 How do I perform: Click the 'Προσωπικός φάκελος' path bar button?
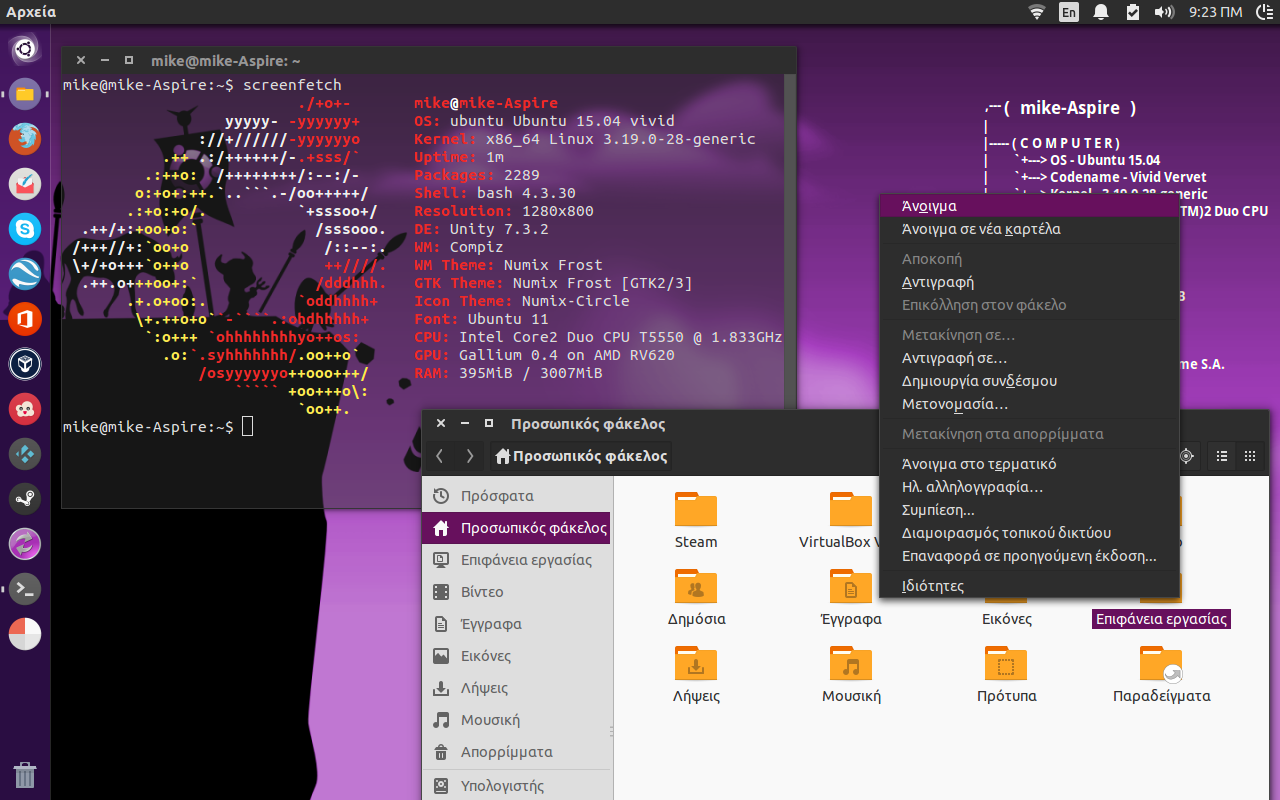pyautogui.click(x=580, y=456)
